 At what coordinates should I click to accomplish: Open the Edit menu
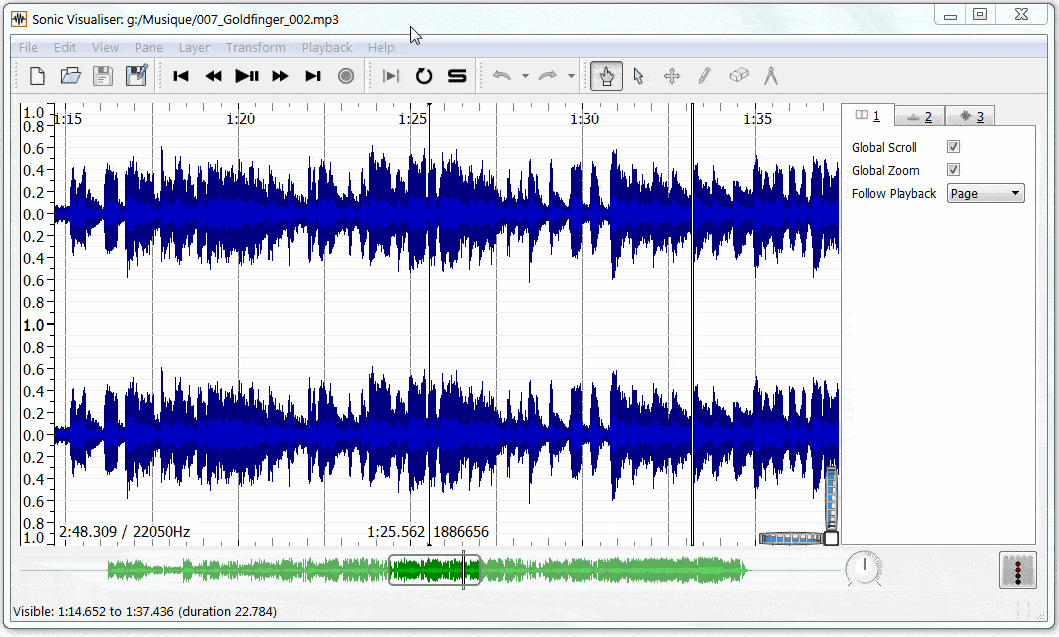coord(65,47)
